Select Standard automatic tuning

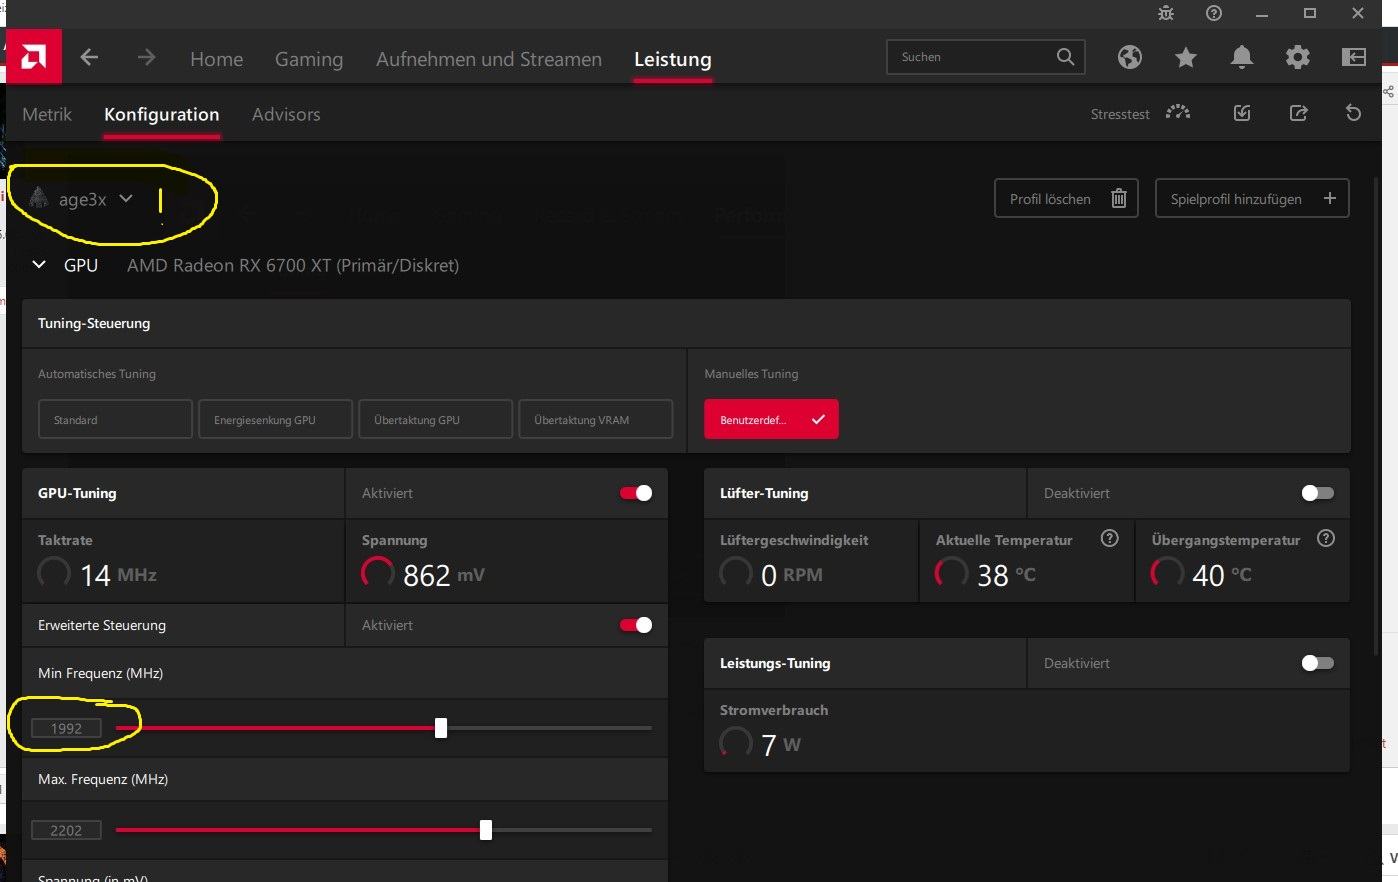(x=115, y=420)
